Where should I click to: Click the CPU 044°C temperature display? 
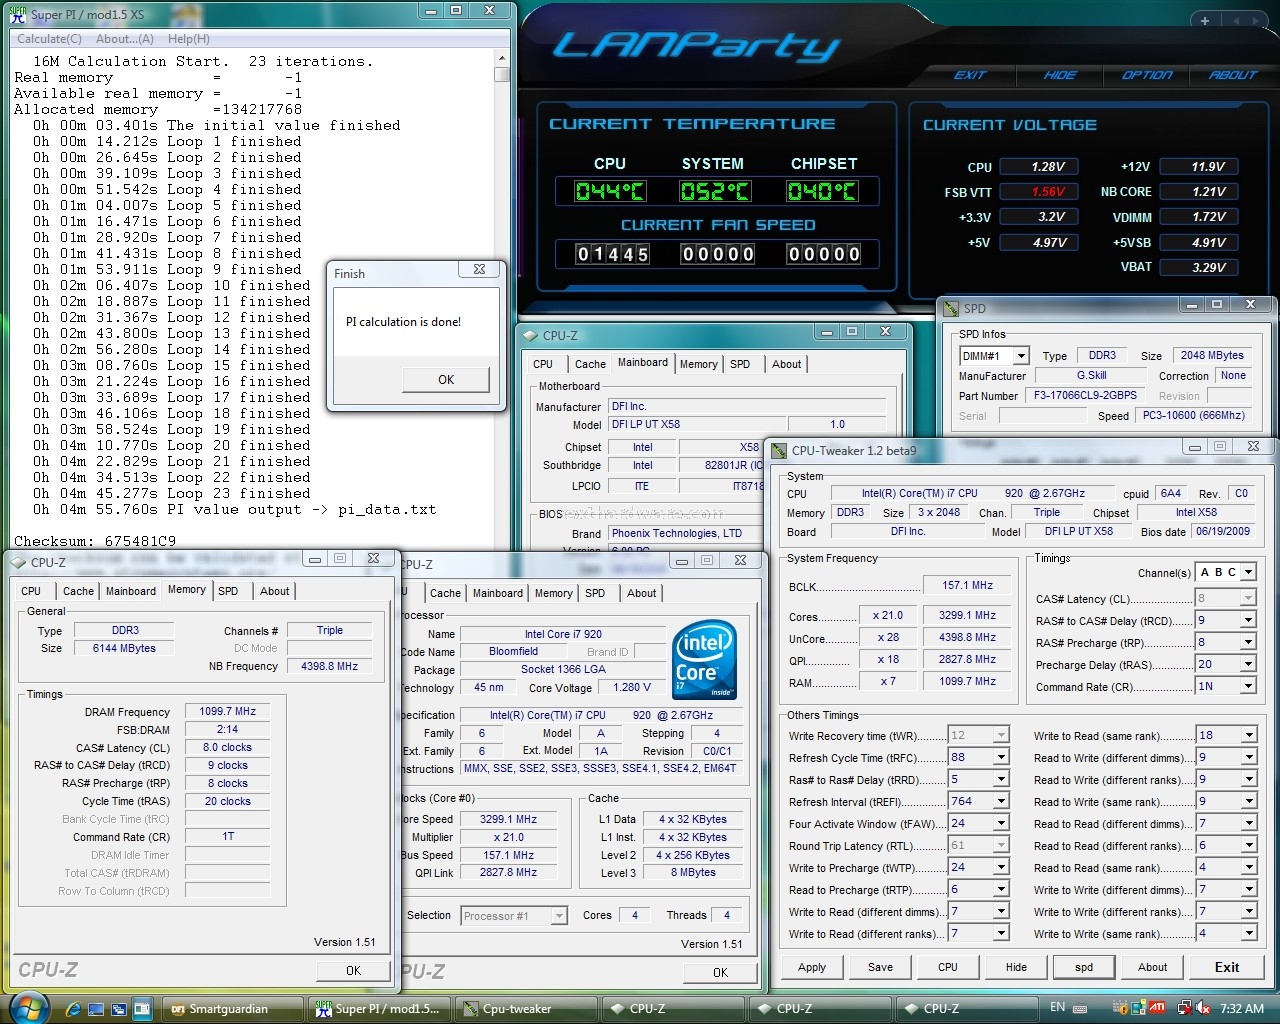point(610,191)
